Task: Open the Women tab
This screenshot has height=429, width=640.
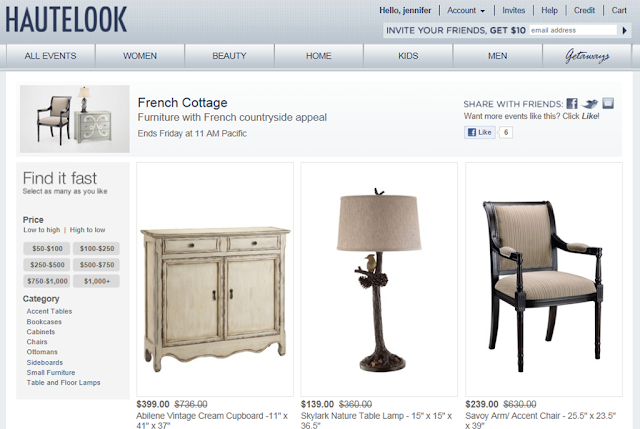Action: (x=140, y=56)
